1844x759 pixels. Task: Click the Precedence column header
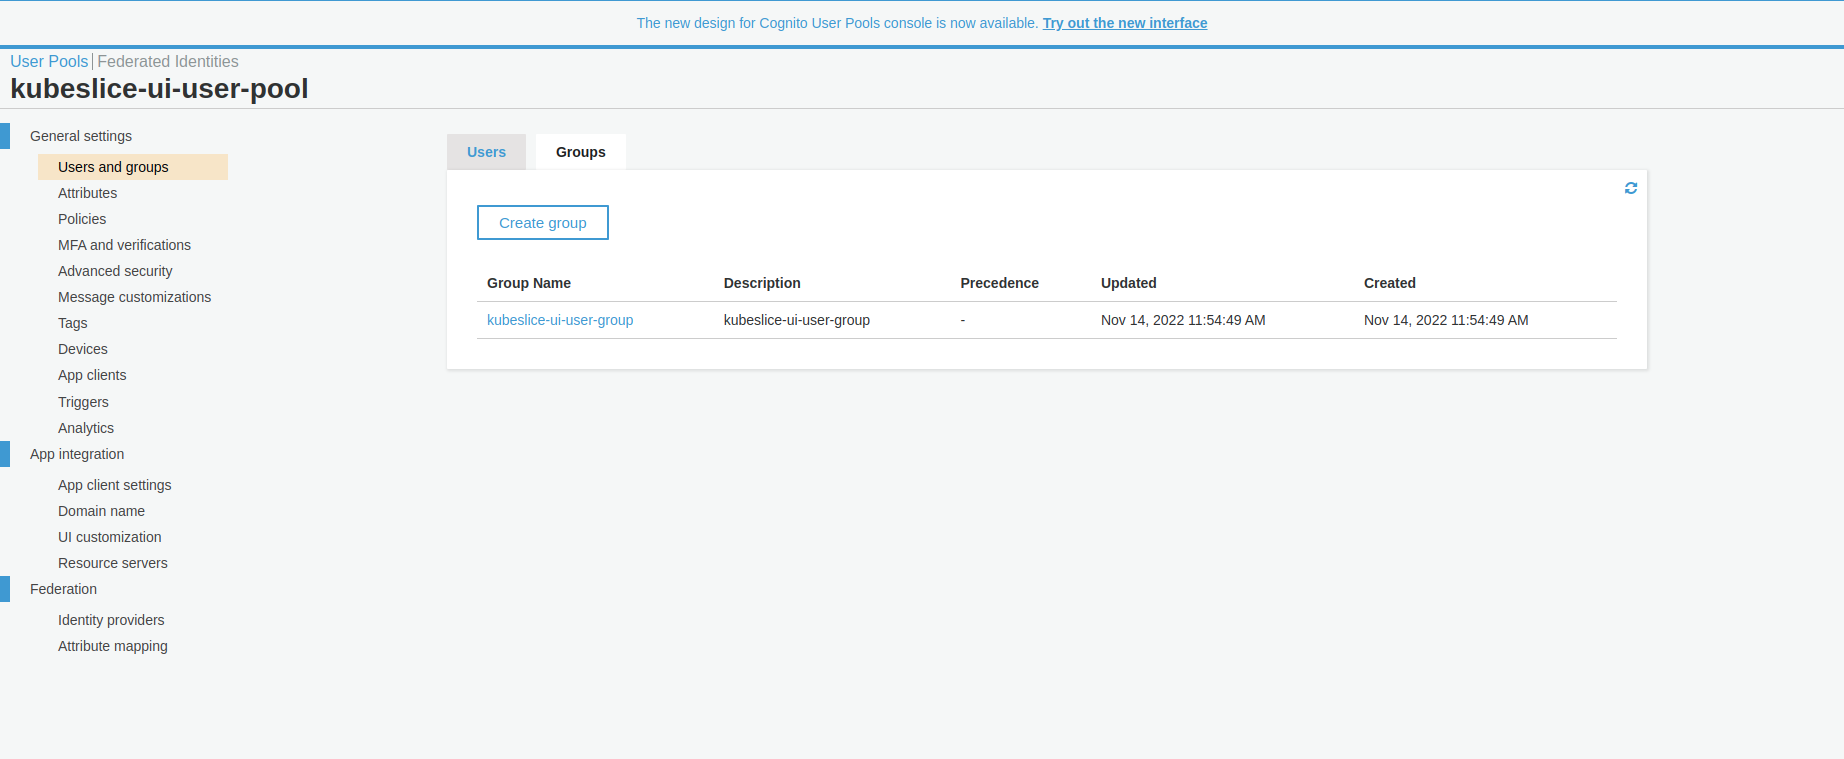point(999,283)
